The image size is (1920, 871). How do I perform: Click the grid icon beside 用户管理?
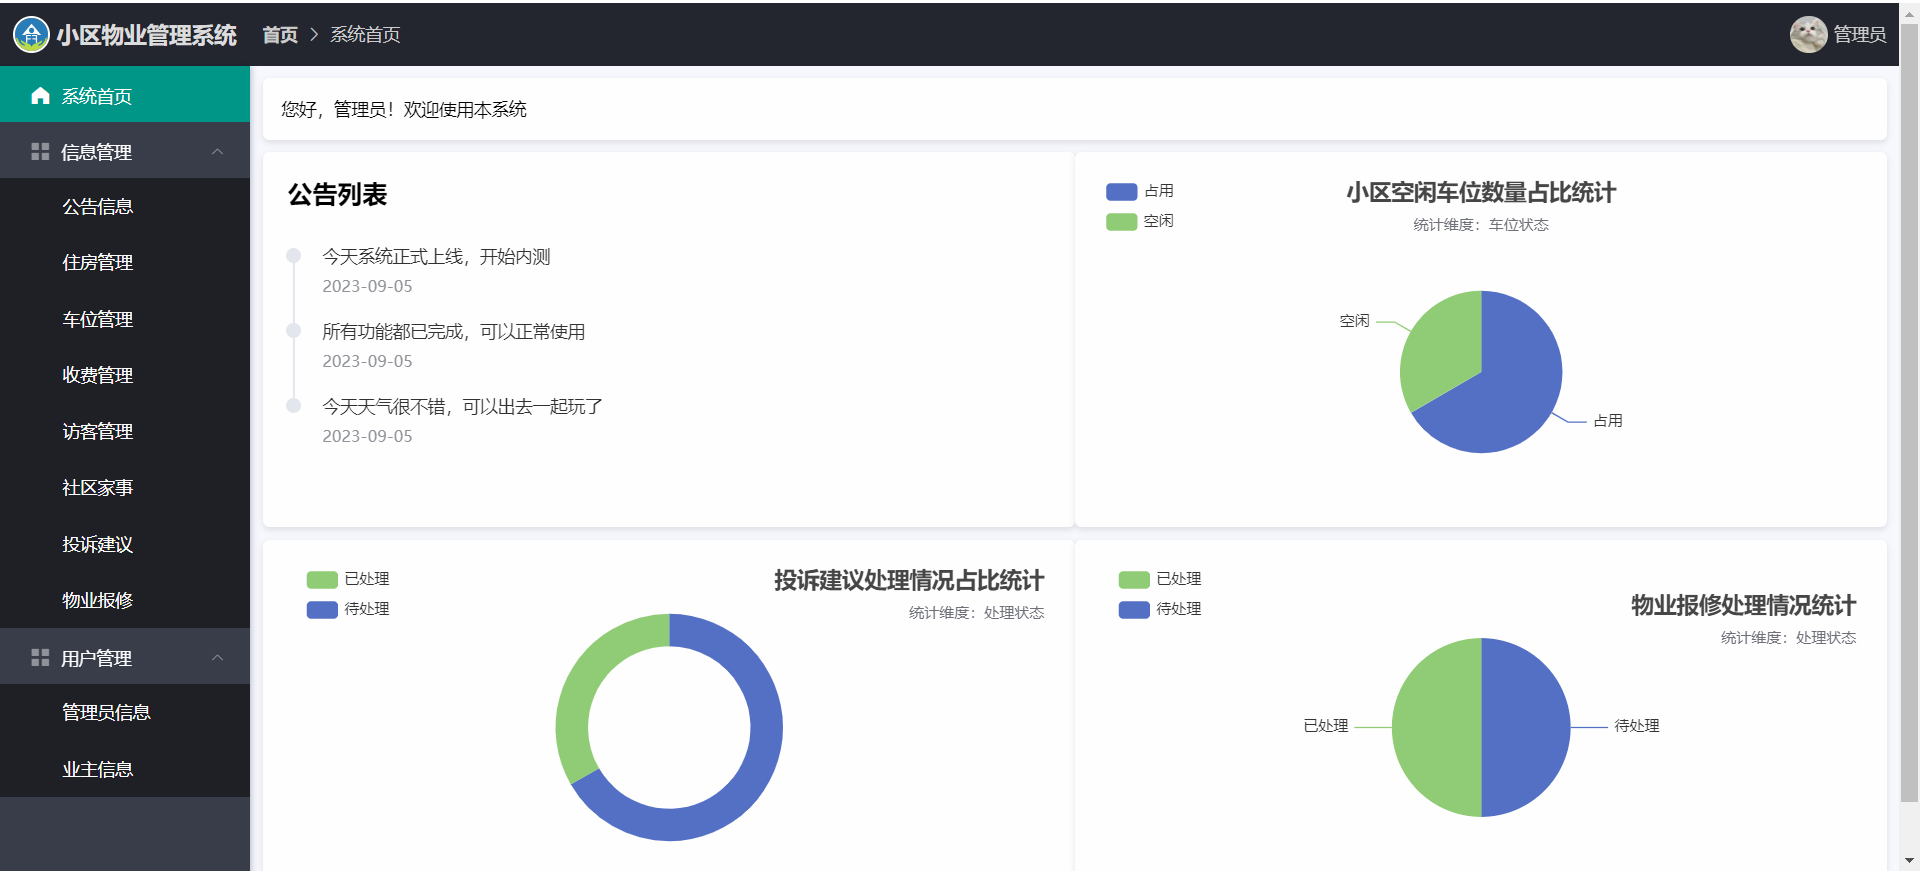point(40,658)
